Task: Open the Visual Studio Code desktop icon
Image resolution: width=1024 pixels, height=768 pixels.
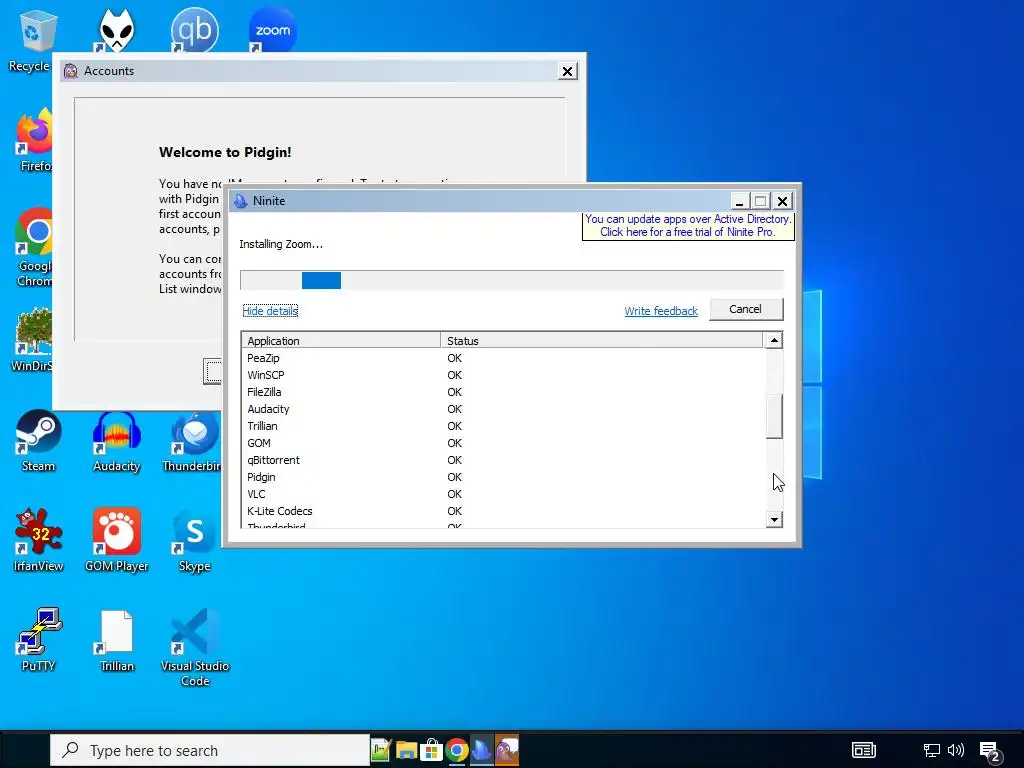Action: pos(195,647)
